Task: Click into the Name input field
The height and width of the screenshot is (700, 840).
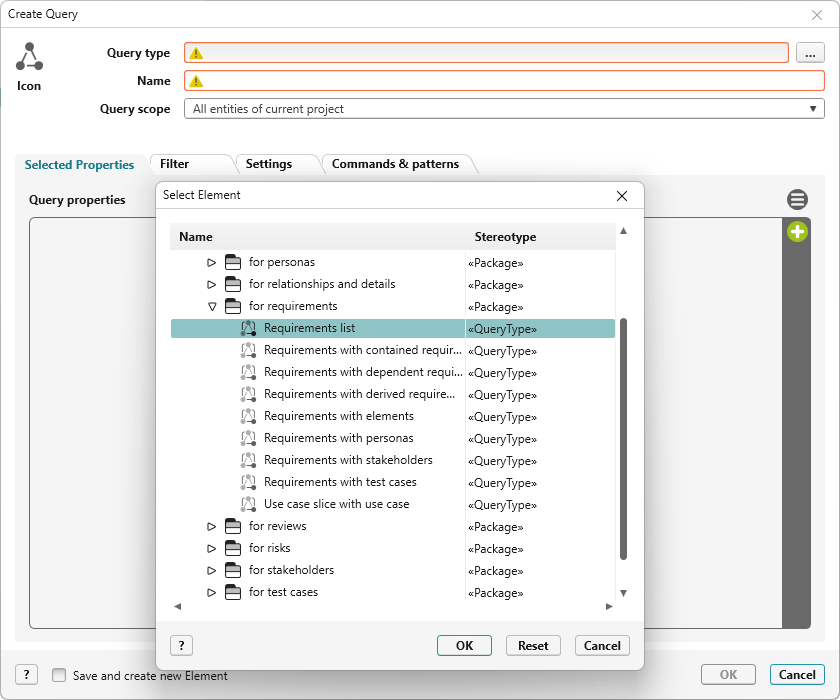Action: [x=504, y=81]
